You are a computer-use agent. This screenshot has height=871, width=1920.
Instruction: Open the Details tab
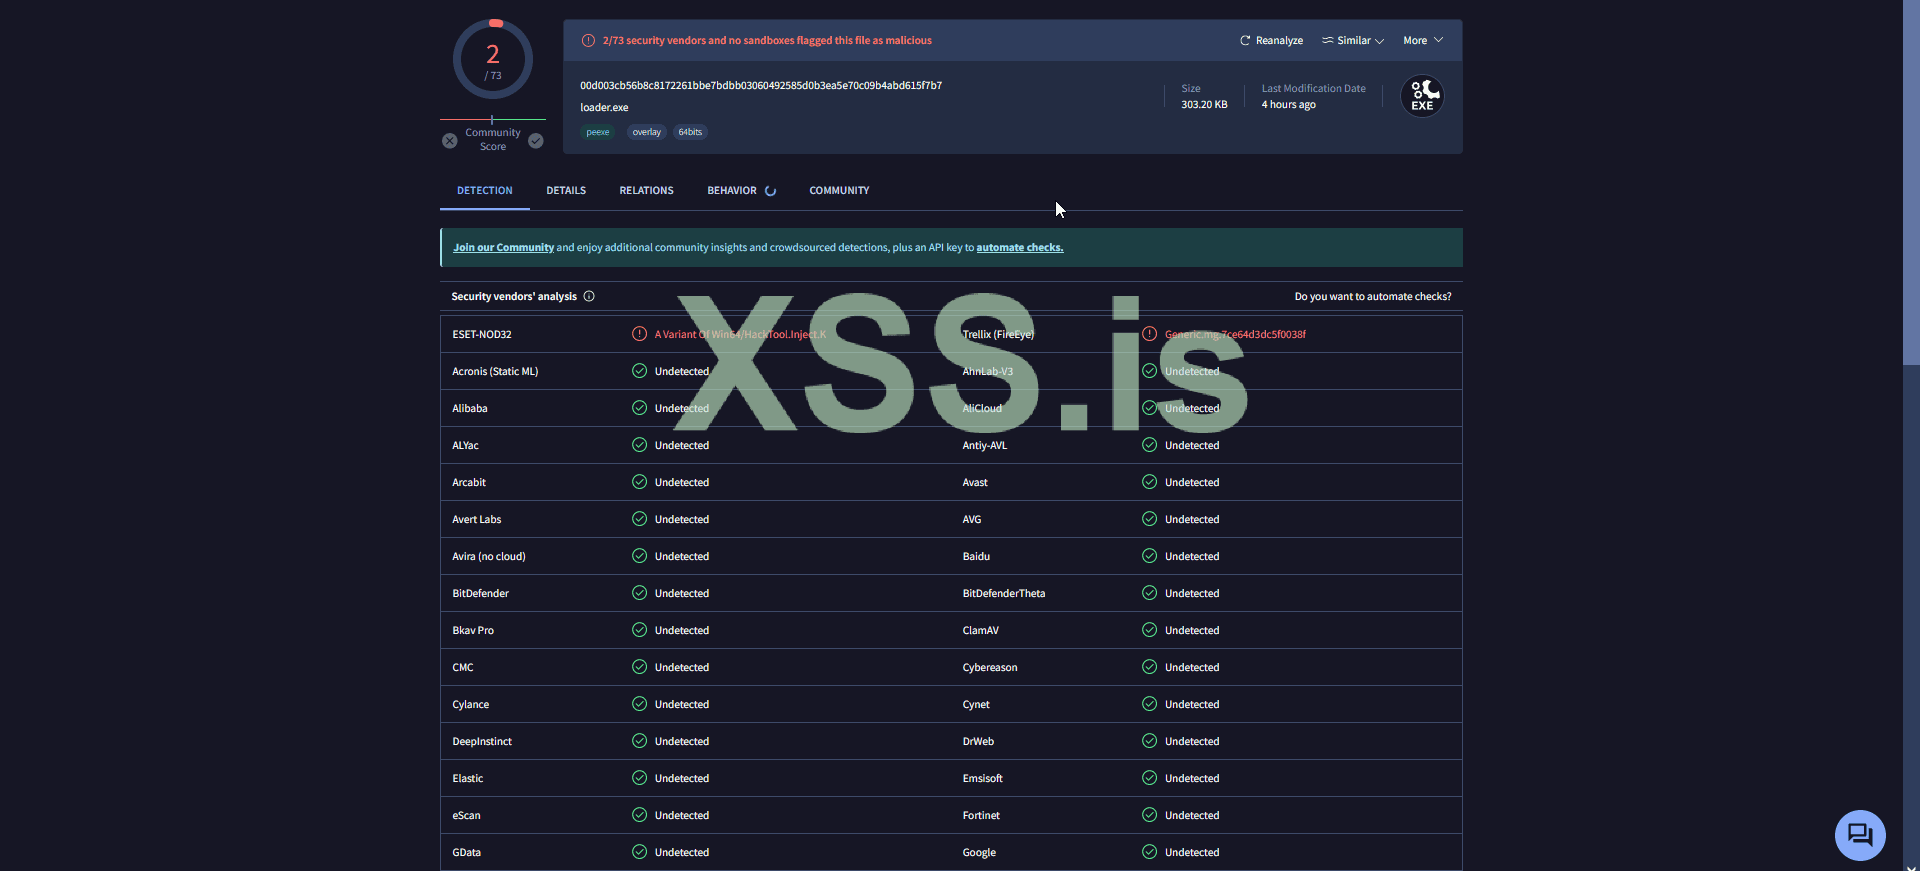(x=566, y=190)
